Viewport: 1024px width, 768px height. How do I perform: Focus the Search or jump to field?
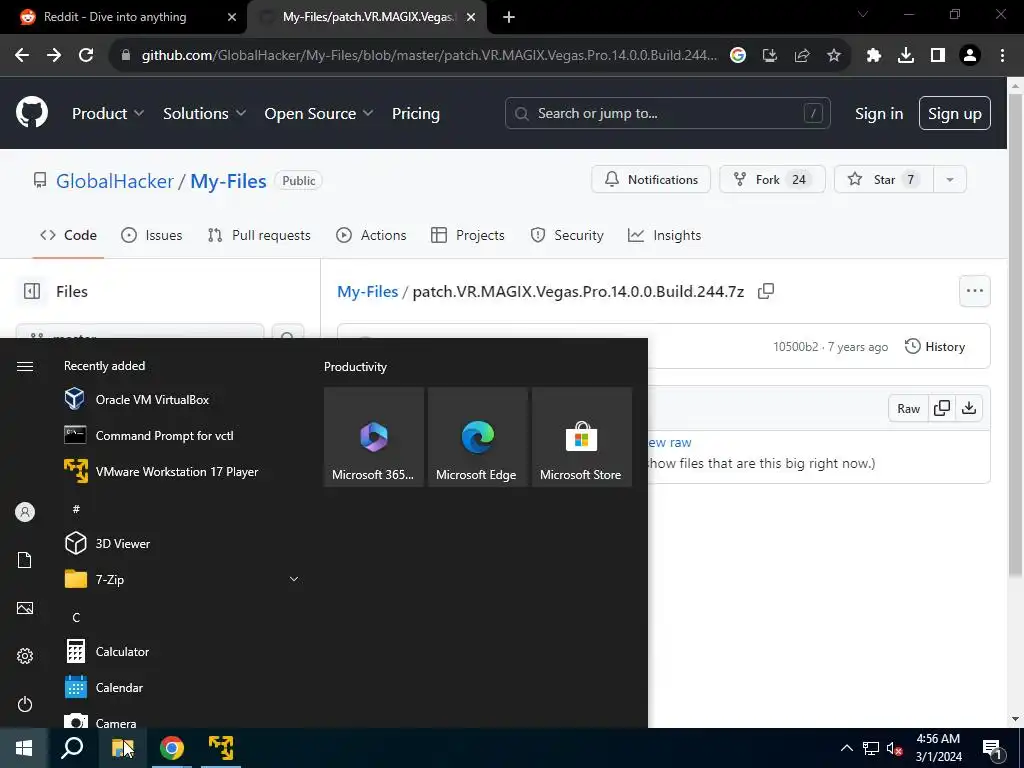[667, 113]
